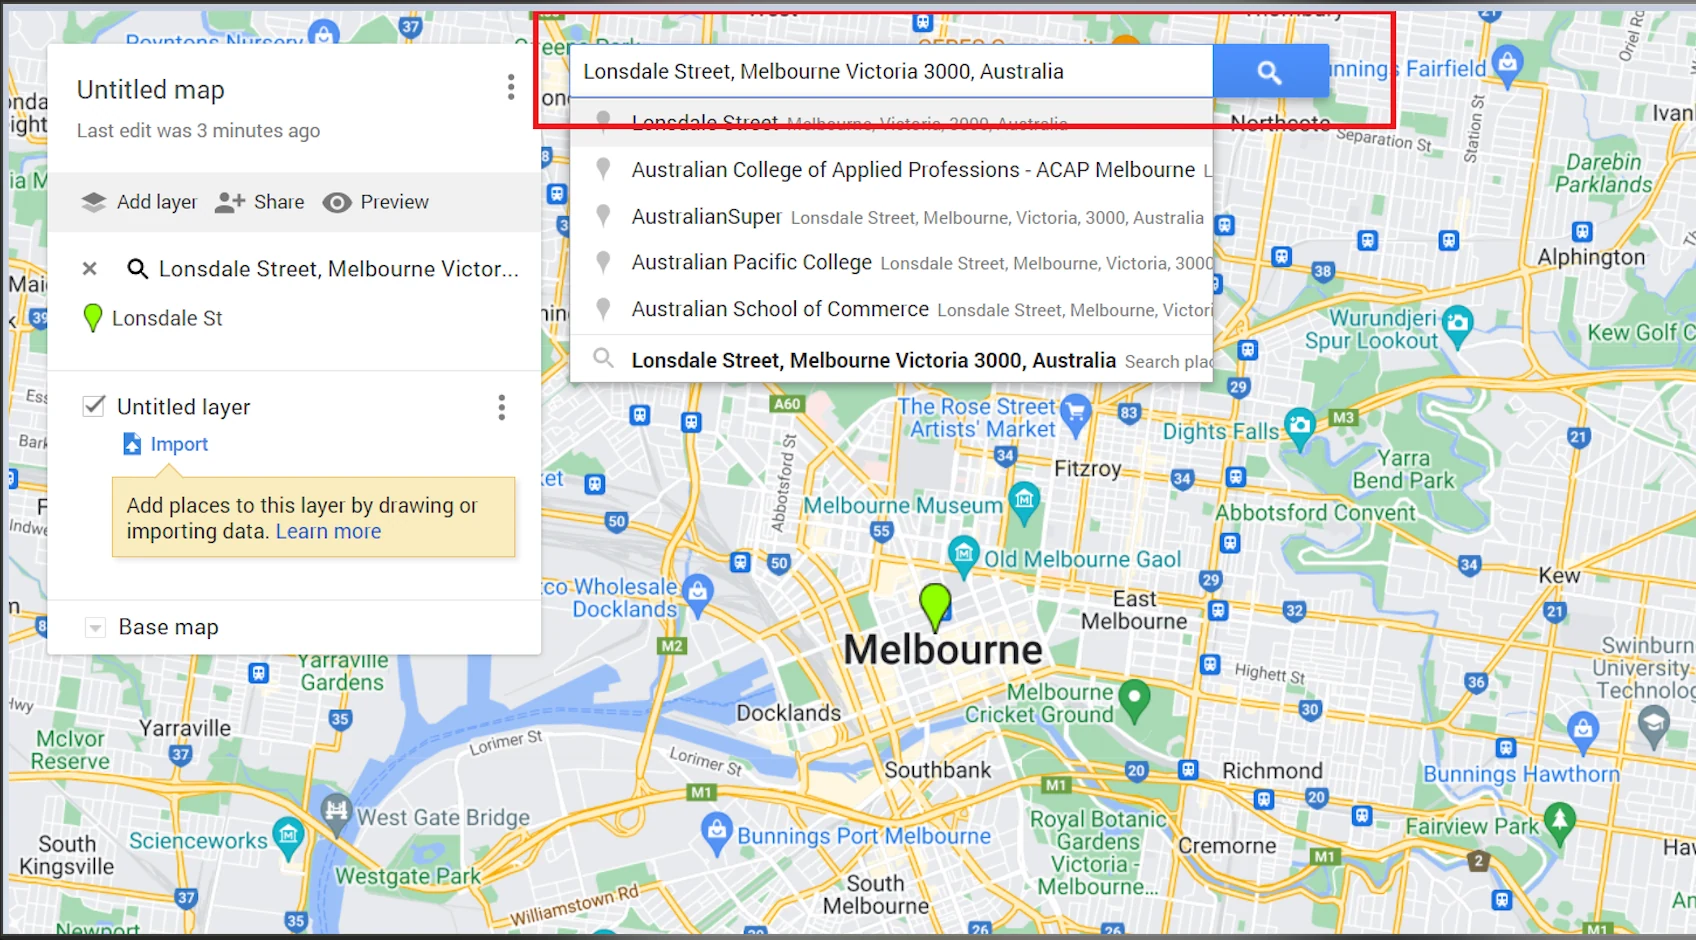The height and width of the screenshot is (940, 1696).
Task: Click the South Melbourne label
Action: 876,895
